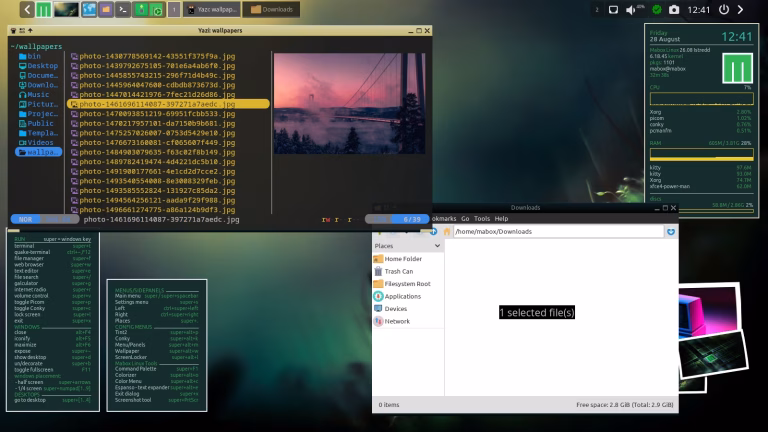Screen dimensions: 768x432
Task: Select the Projects folder in Yazi
Action: [38, 114]
